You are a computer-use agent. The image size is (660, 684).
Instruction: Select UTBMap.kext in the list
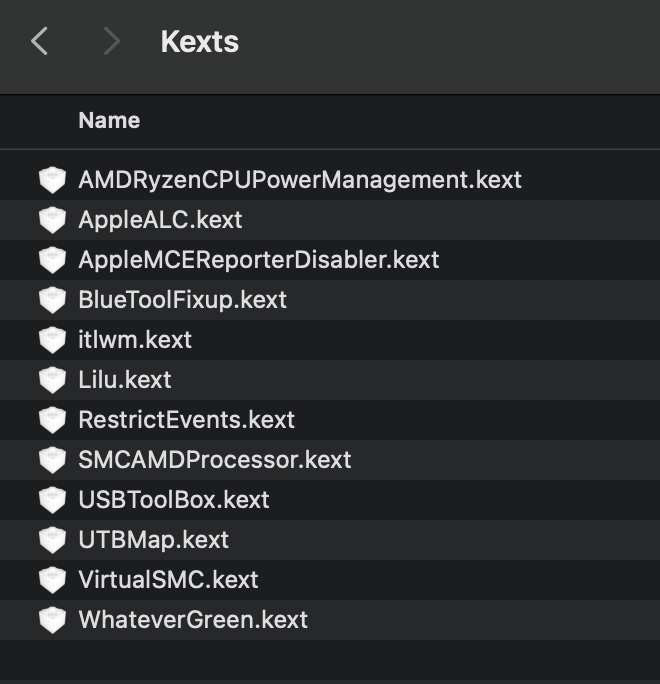point(153,540)
